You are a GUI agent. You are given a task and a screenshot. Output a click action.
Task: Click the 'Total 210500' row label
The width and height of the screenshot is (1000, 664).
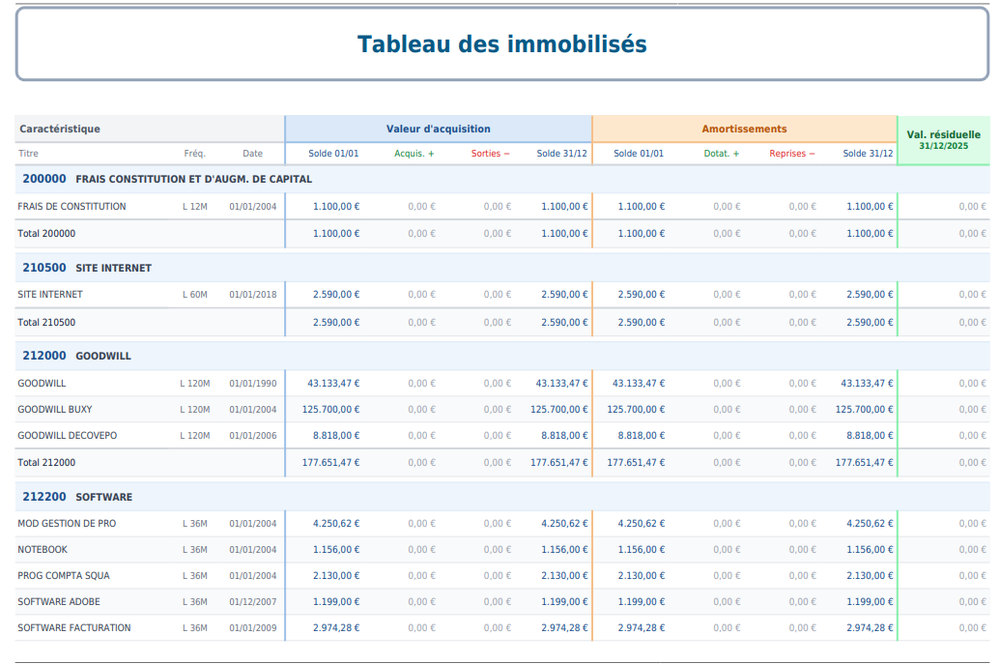point(46,323)
